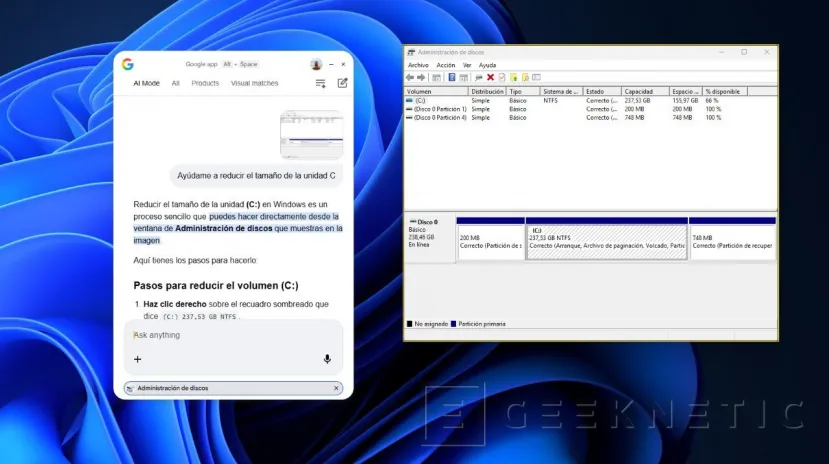This screenshot has height=464, width=829.
Task: Open the Archivo menu
Action: (x=418, y=66)
